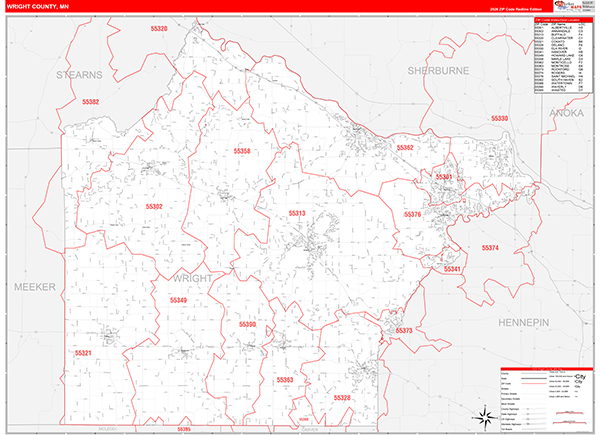Viewport: 600px width, 435px height.
Task: Click ZIP code label 55321
Action: click(83, 353)
